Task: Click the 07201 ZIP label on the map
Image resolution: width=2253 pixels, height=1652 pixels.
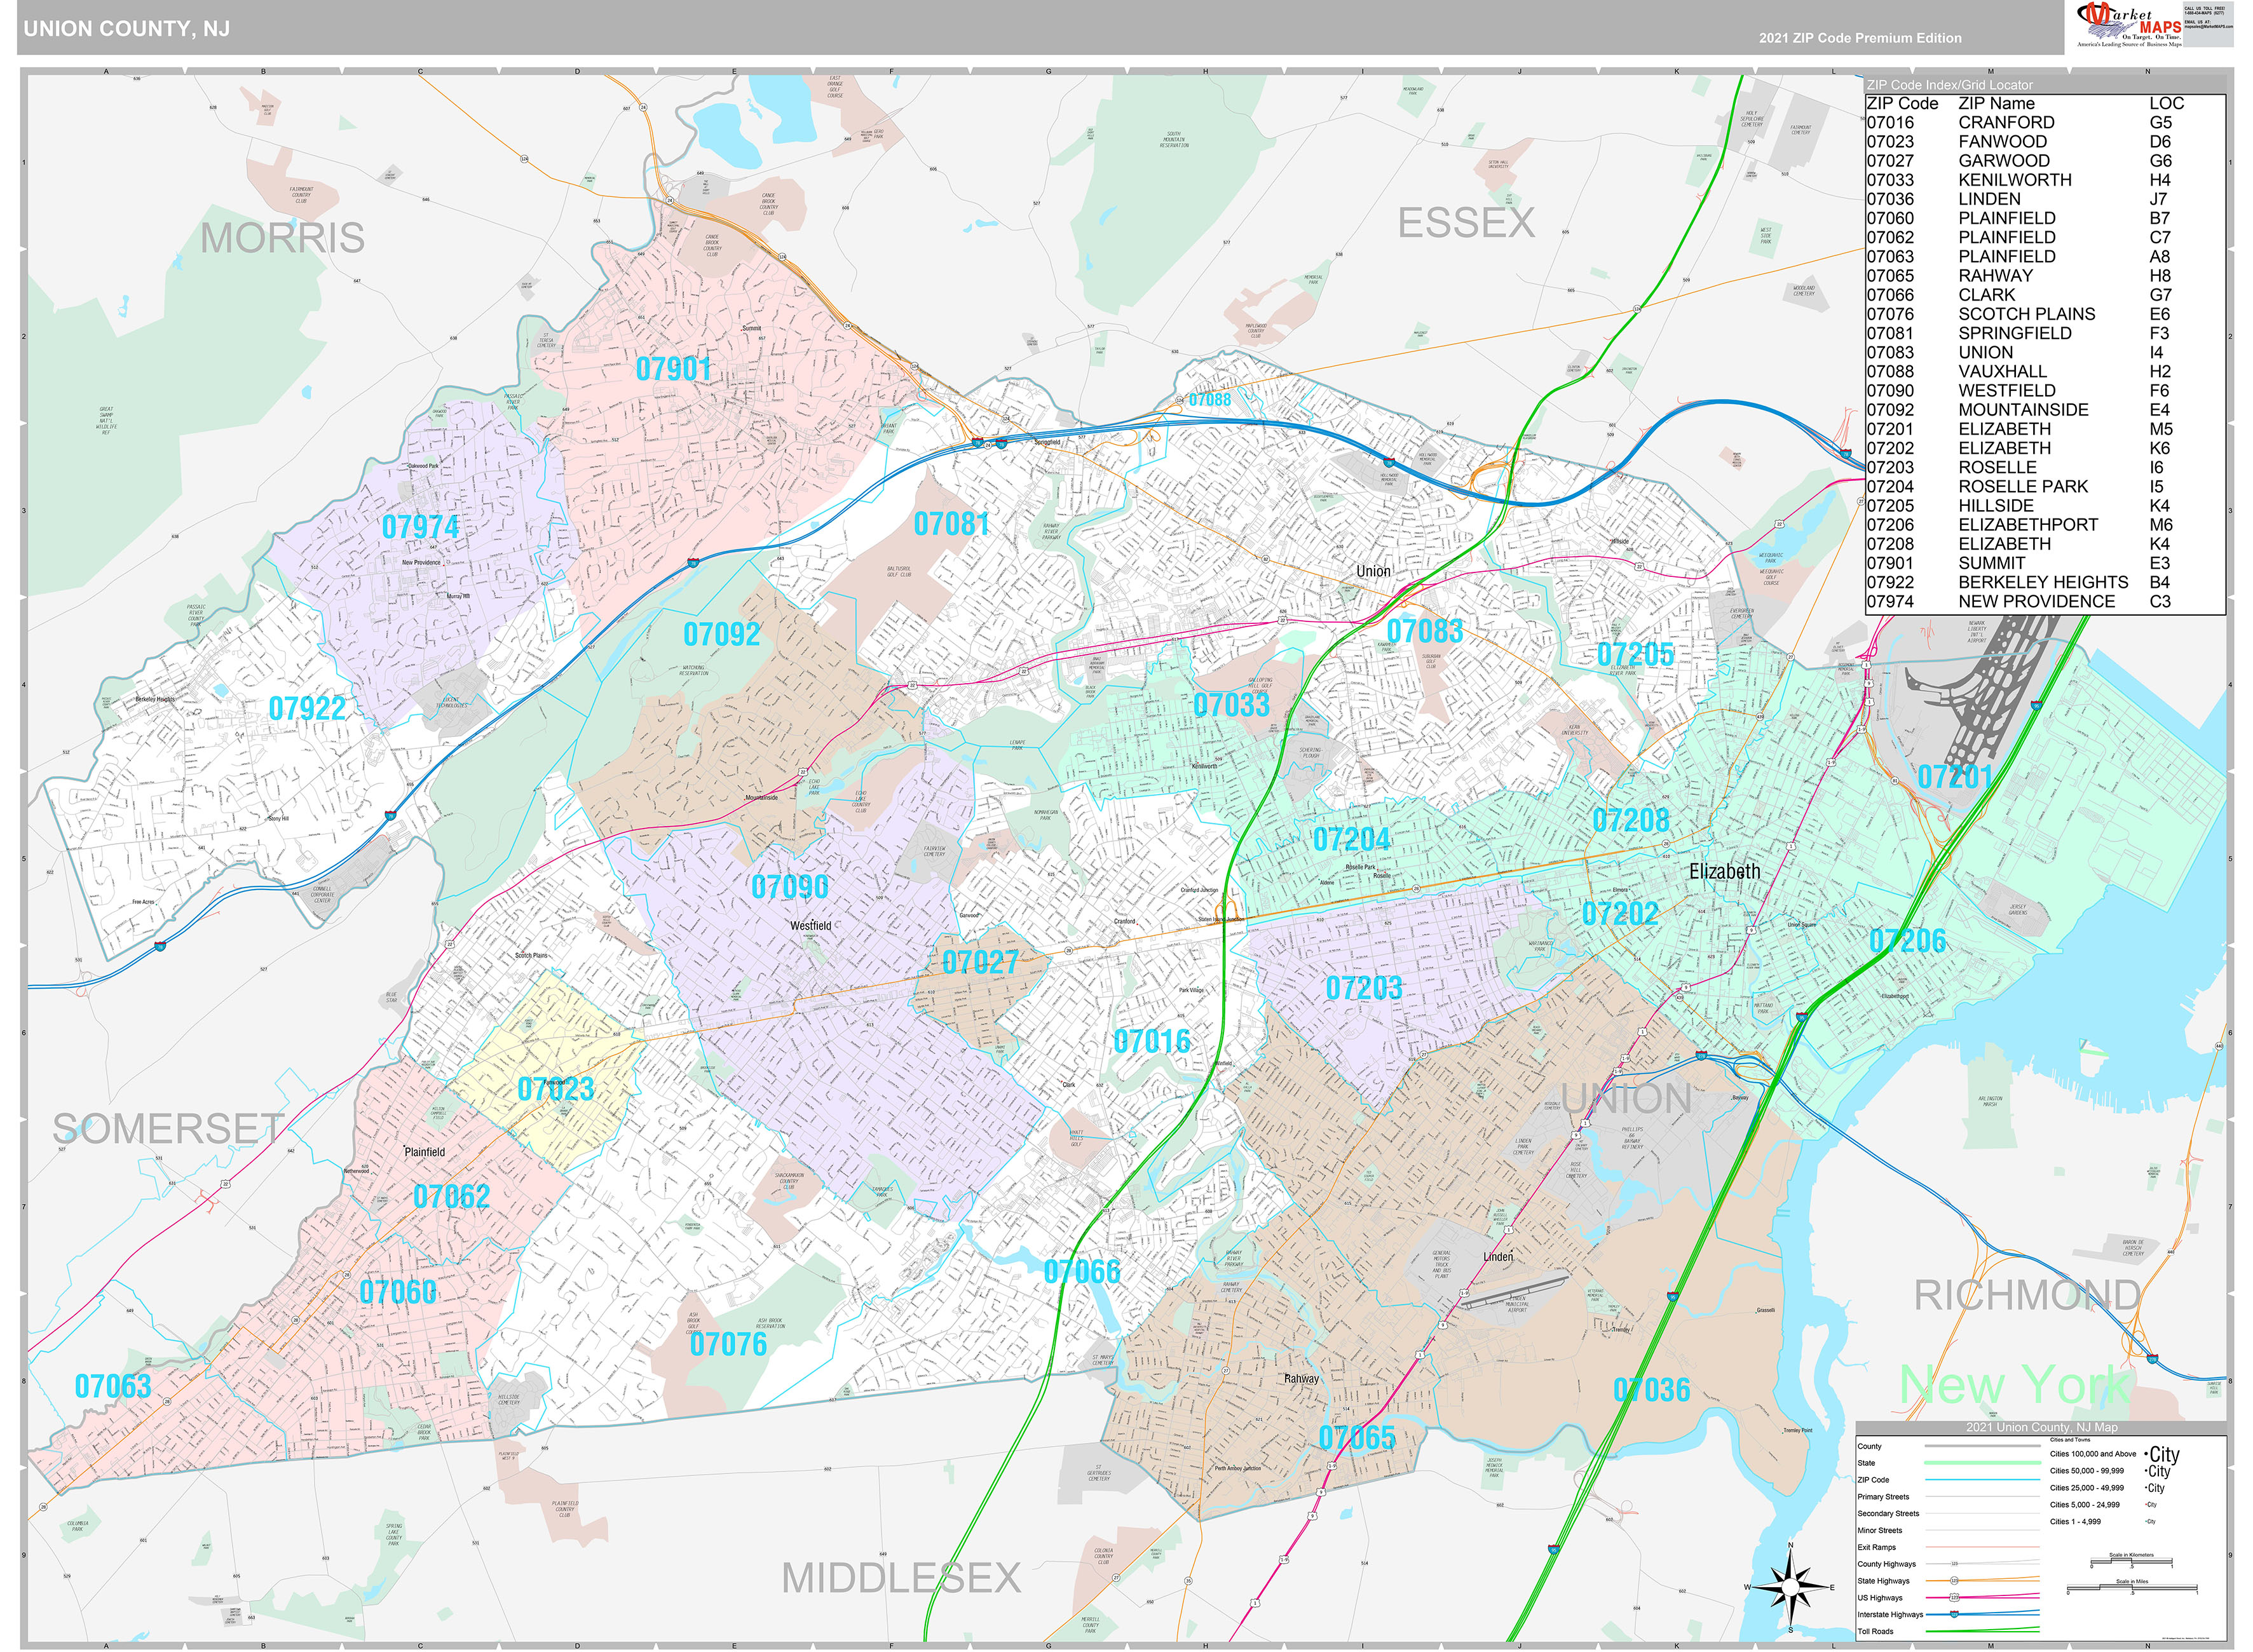Action: point(1955,777)
